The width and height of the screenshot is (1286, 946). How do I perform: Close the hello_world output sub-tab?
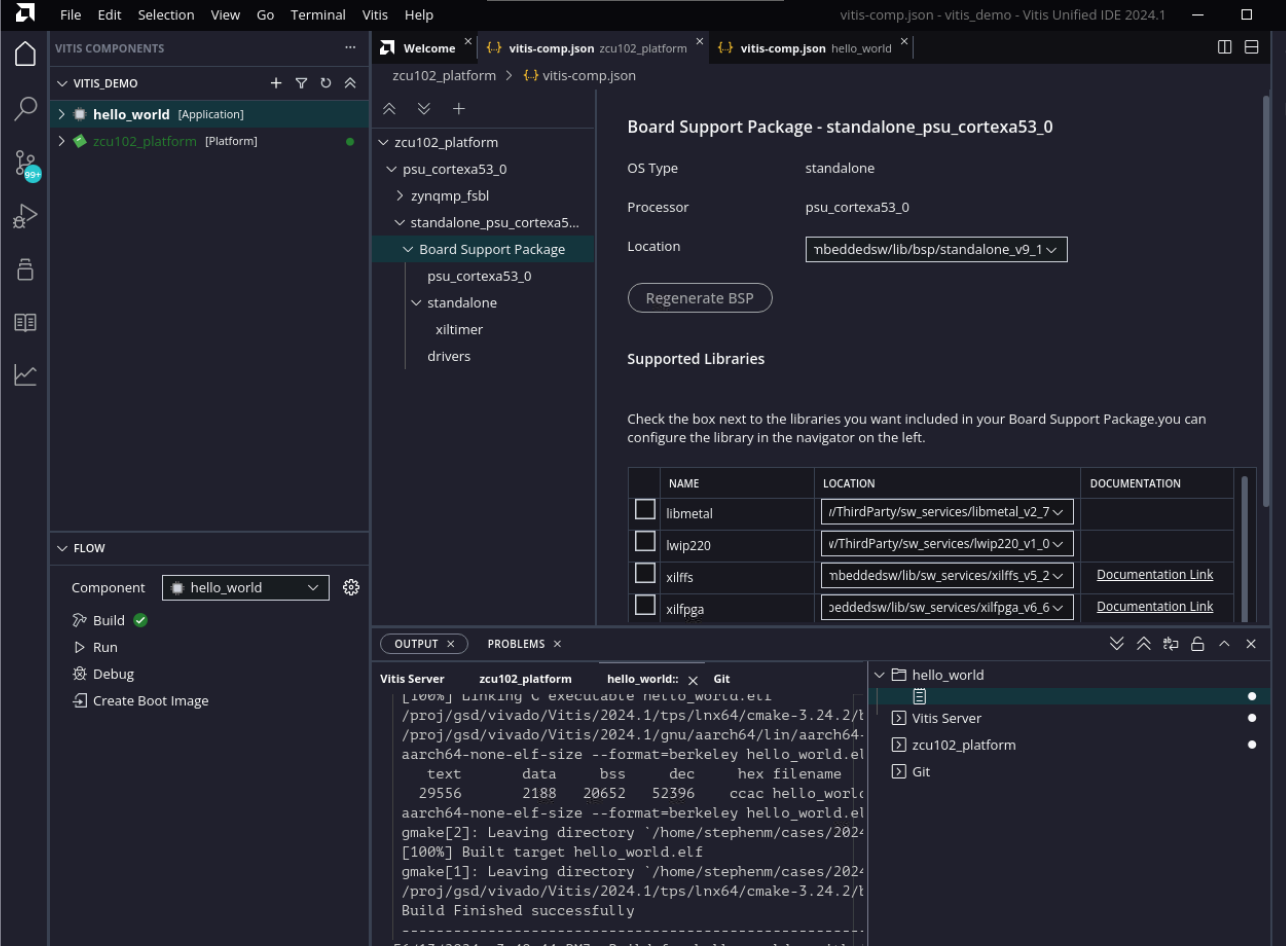pyautogui.click(x=693, y=680)
